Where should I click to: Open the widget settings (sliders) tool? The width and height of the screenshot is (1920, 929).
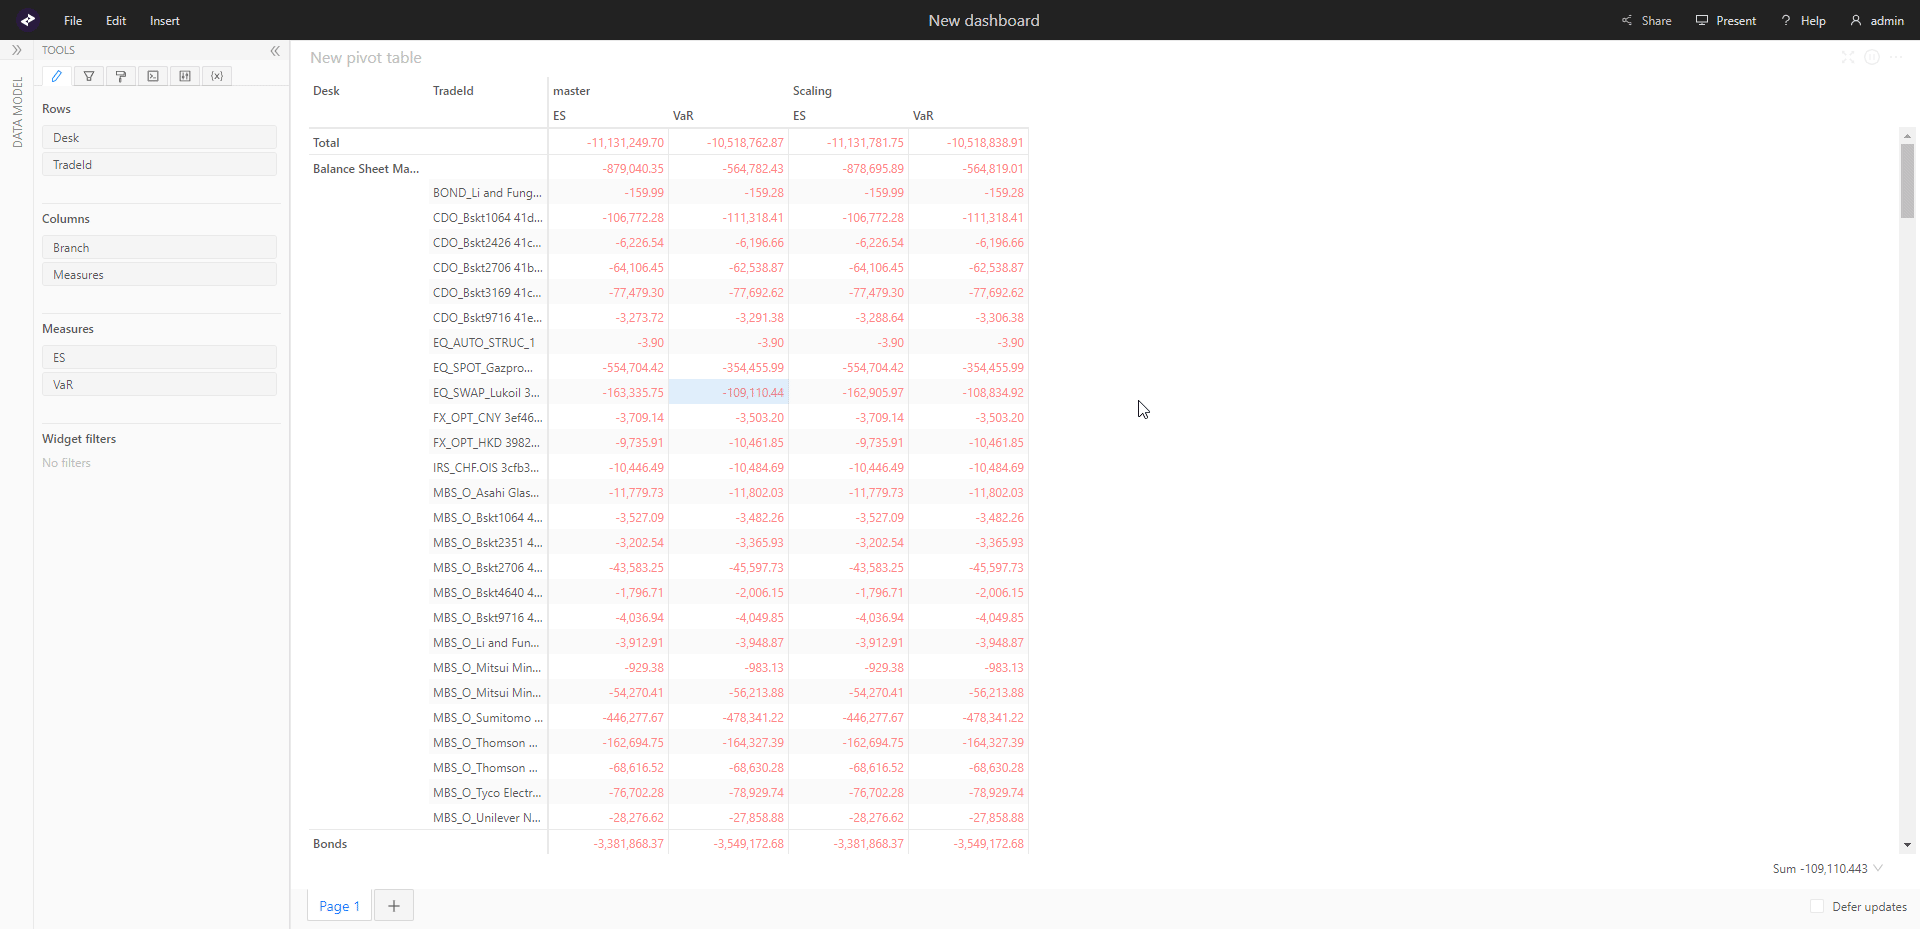[x=184, y=76]
